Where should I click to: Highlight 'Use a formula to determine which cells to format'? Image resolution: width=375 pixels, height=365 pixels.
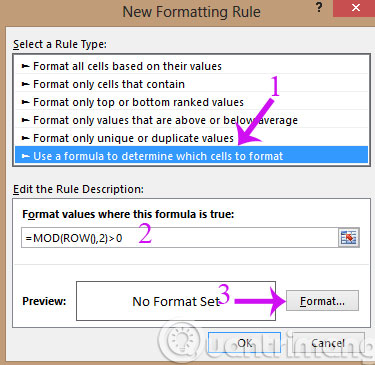click(x=192, y=156)
